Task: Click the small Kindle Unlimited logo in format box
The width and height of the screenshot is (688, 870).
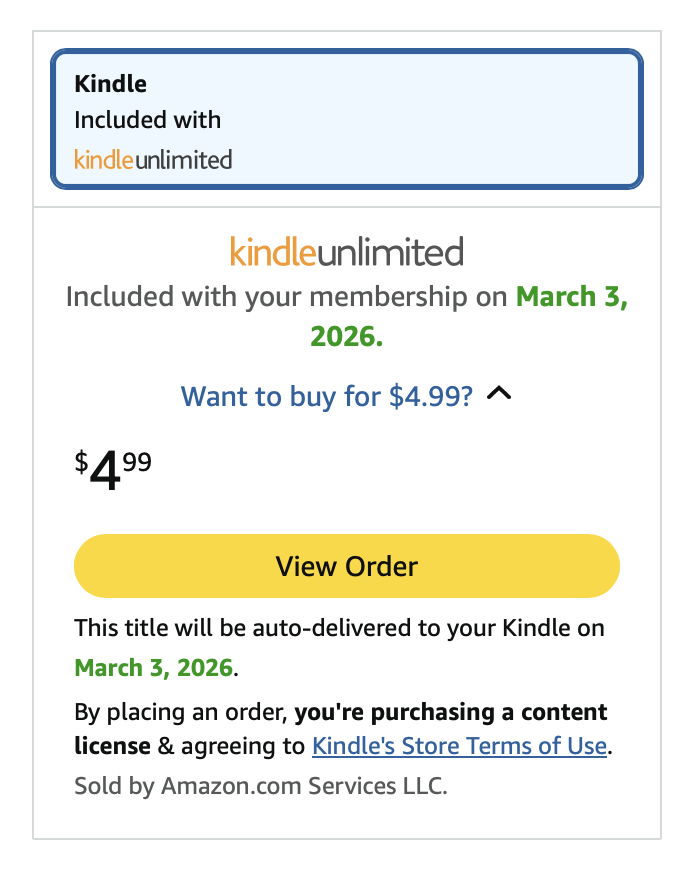Action: [153, 159]
